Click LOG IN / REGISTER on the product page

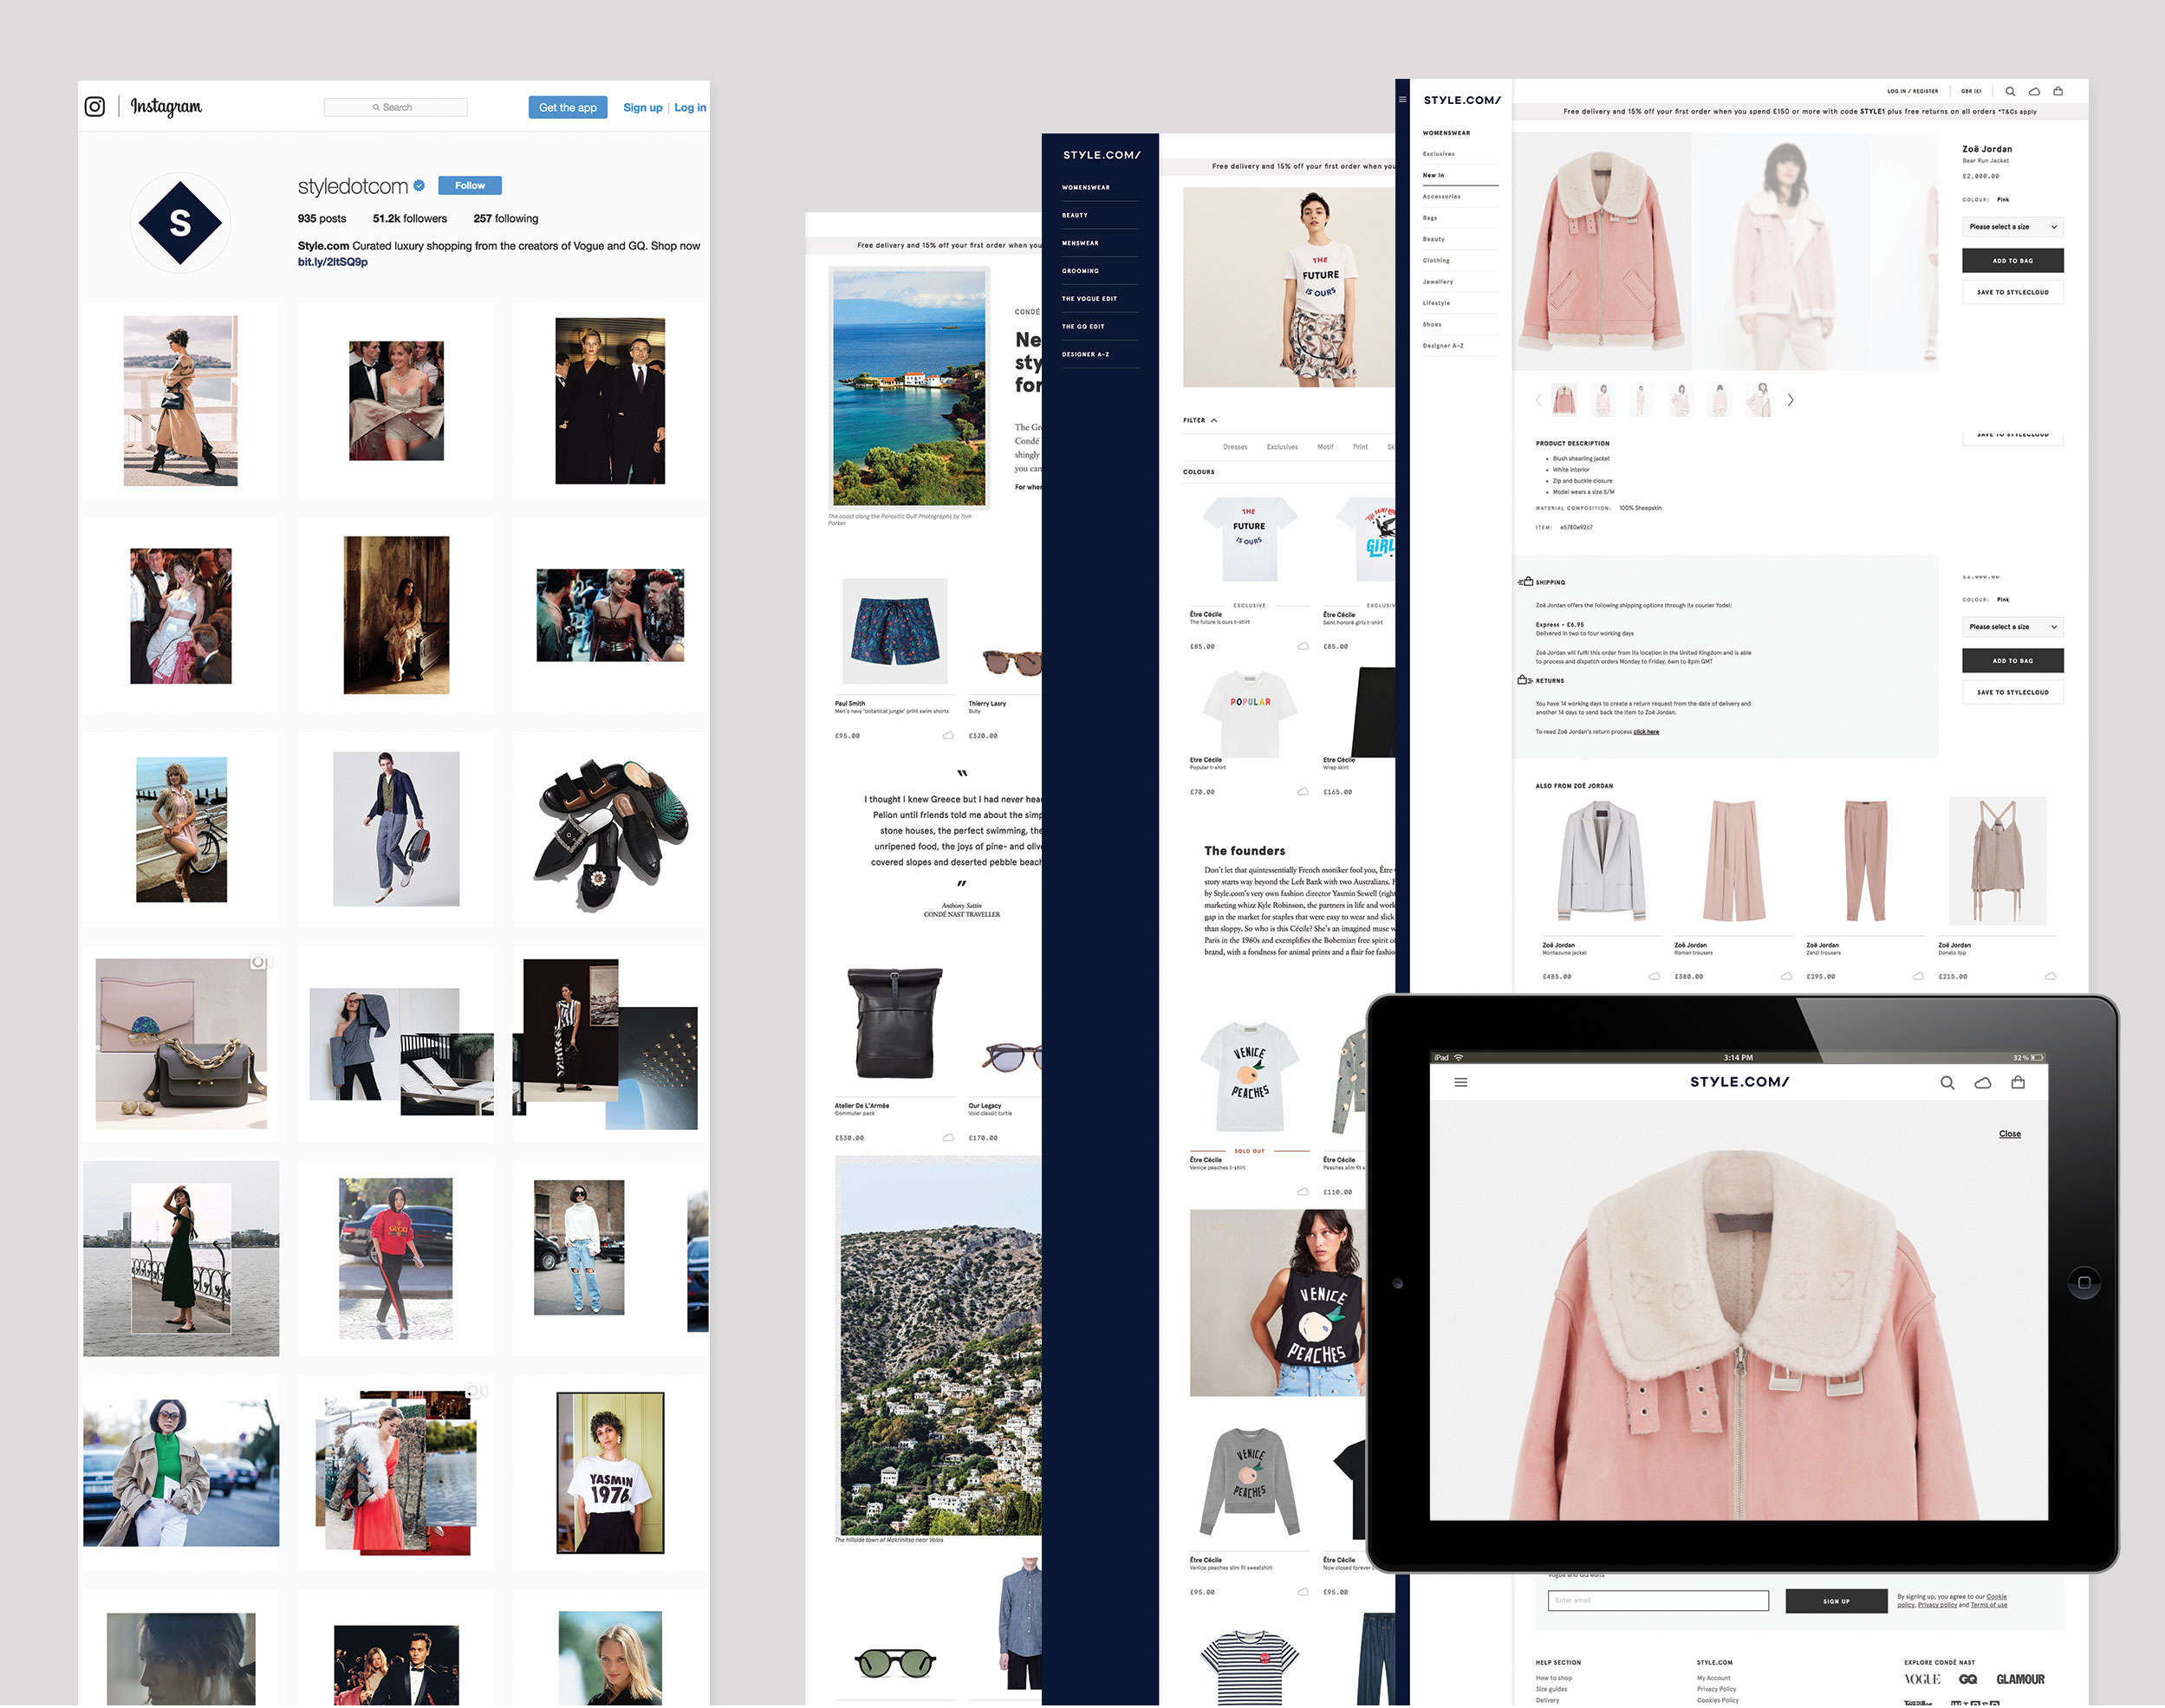[x=1912, y=91]
